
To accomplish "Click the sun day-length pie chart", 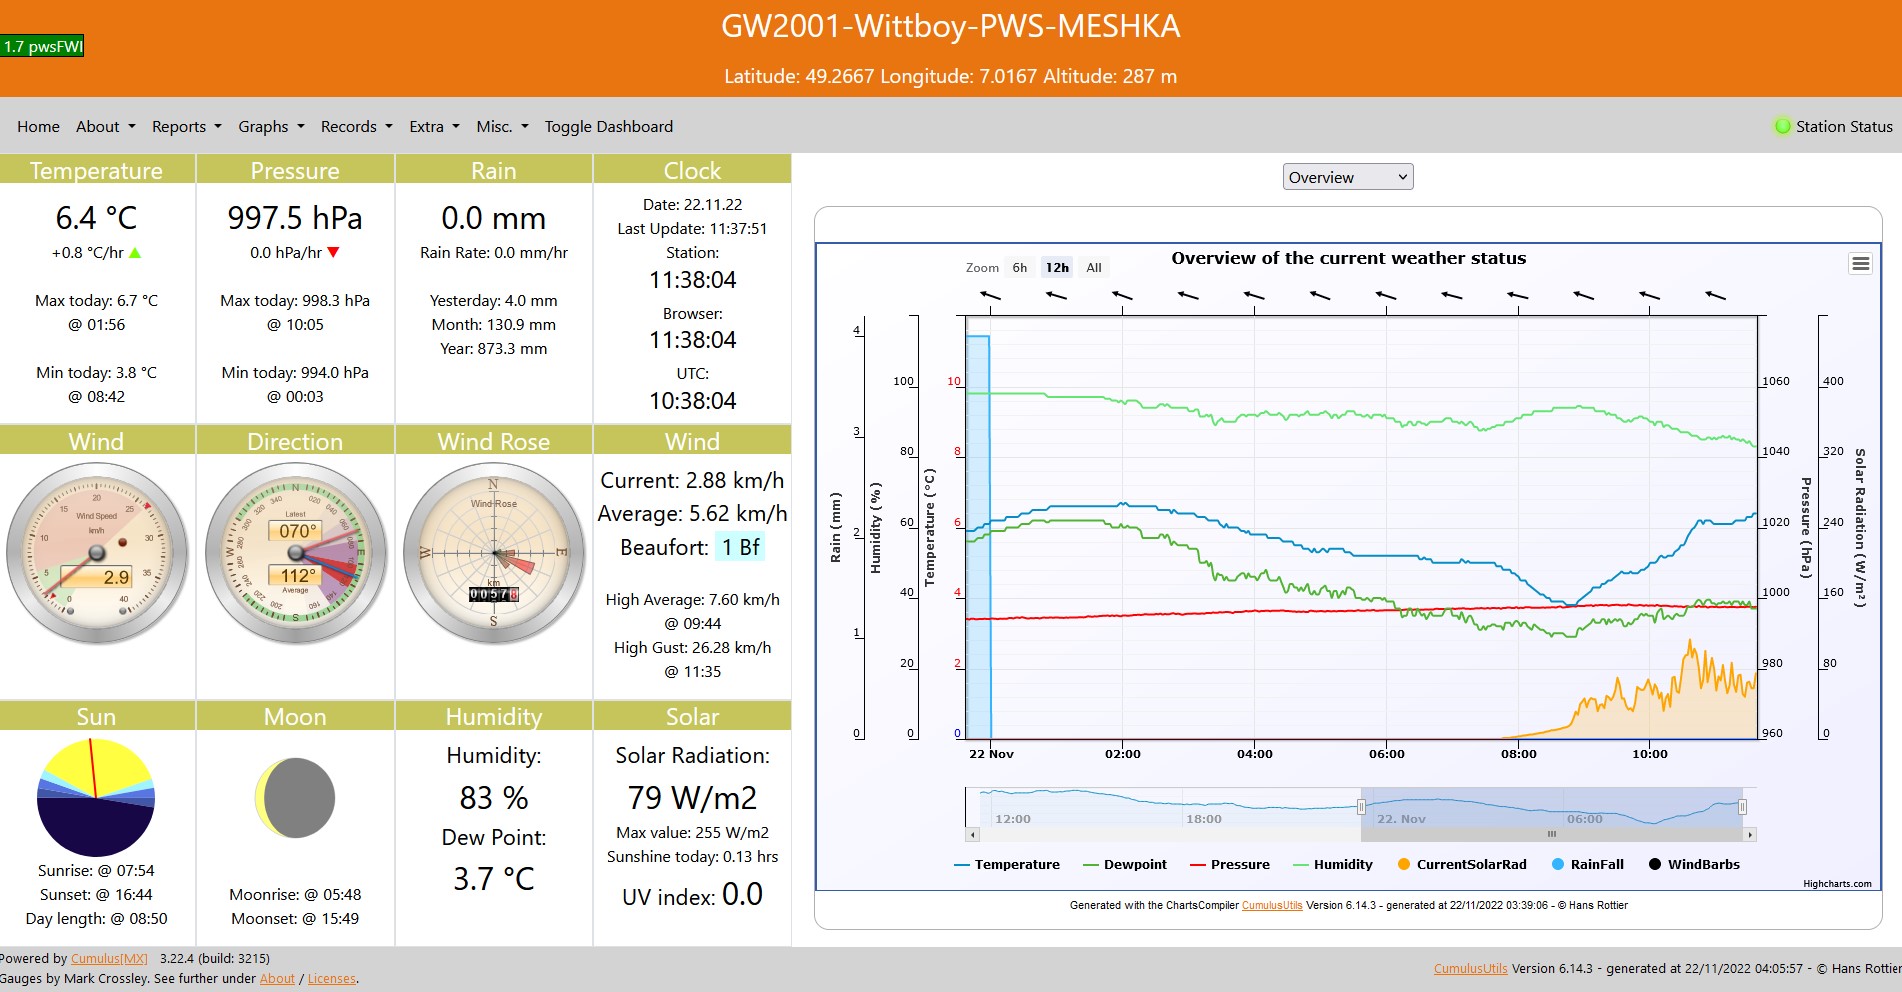I will (x=96, y=798).
